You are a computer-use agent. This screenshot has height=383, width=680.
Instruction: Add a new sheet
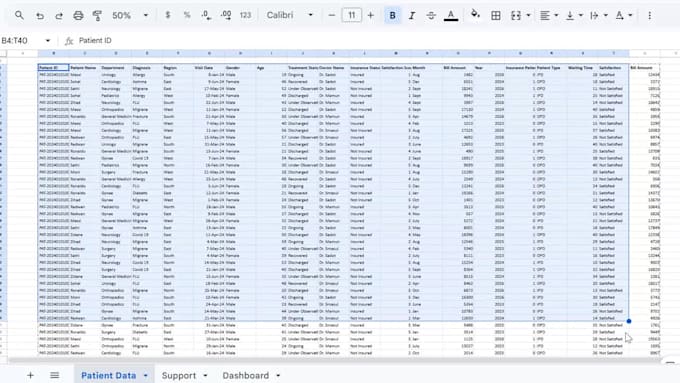pos(30,375)
